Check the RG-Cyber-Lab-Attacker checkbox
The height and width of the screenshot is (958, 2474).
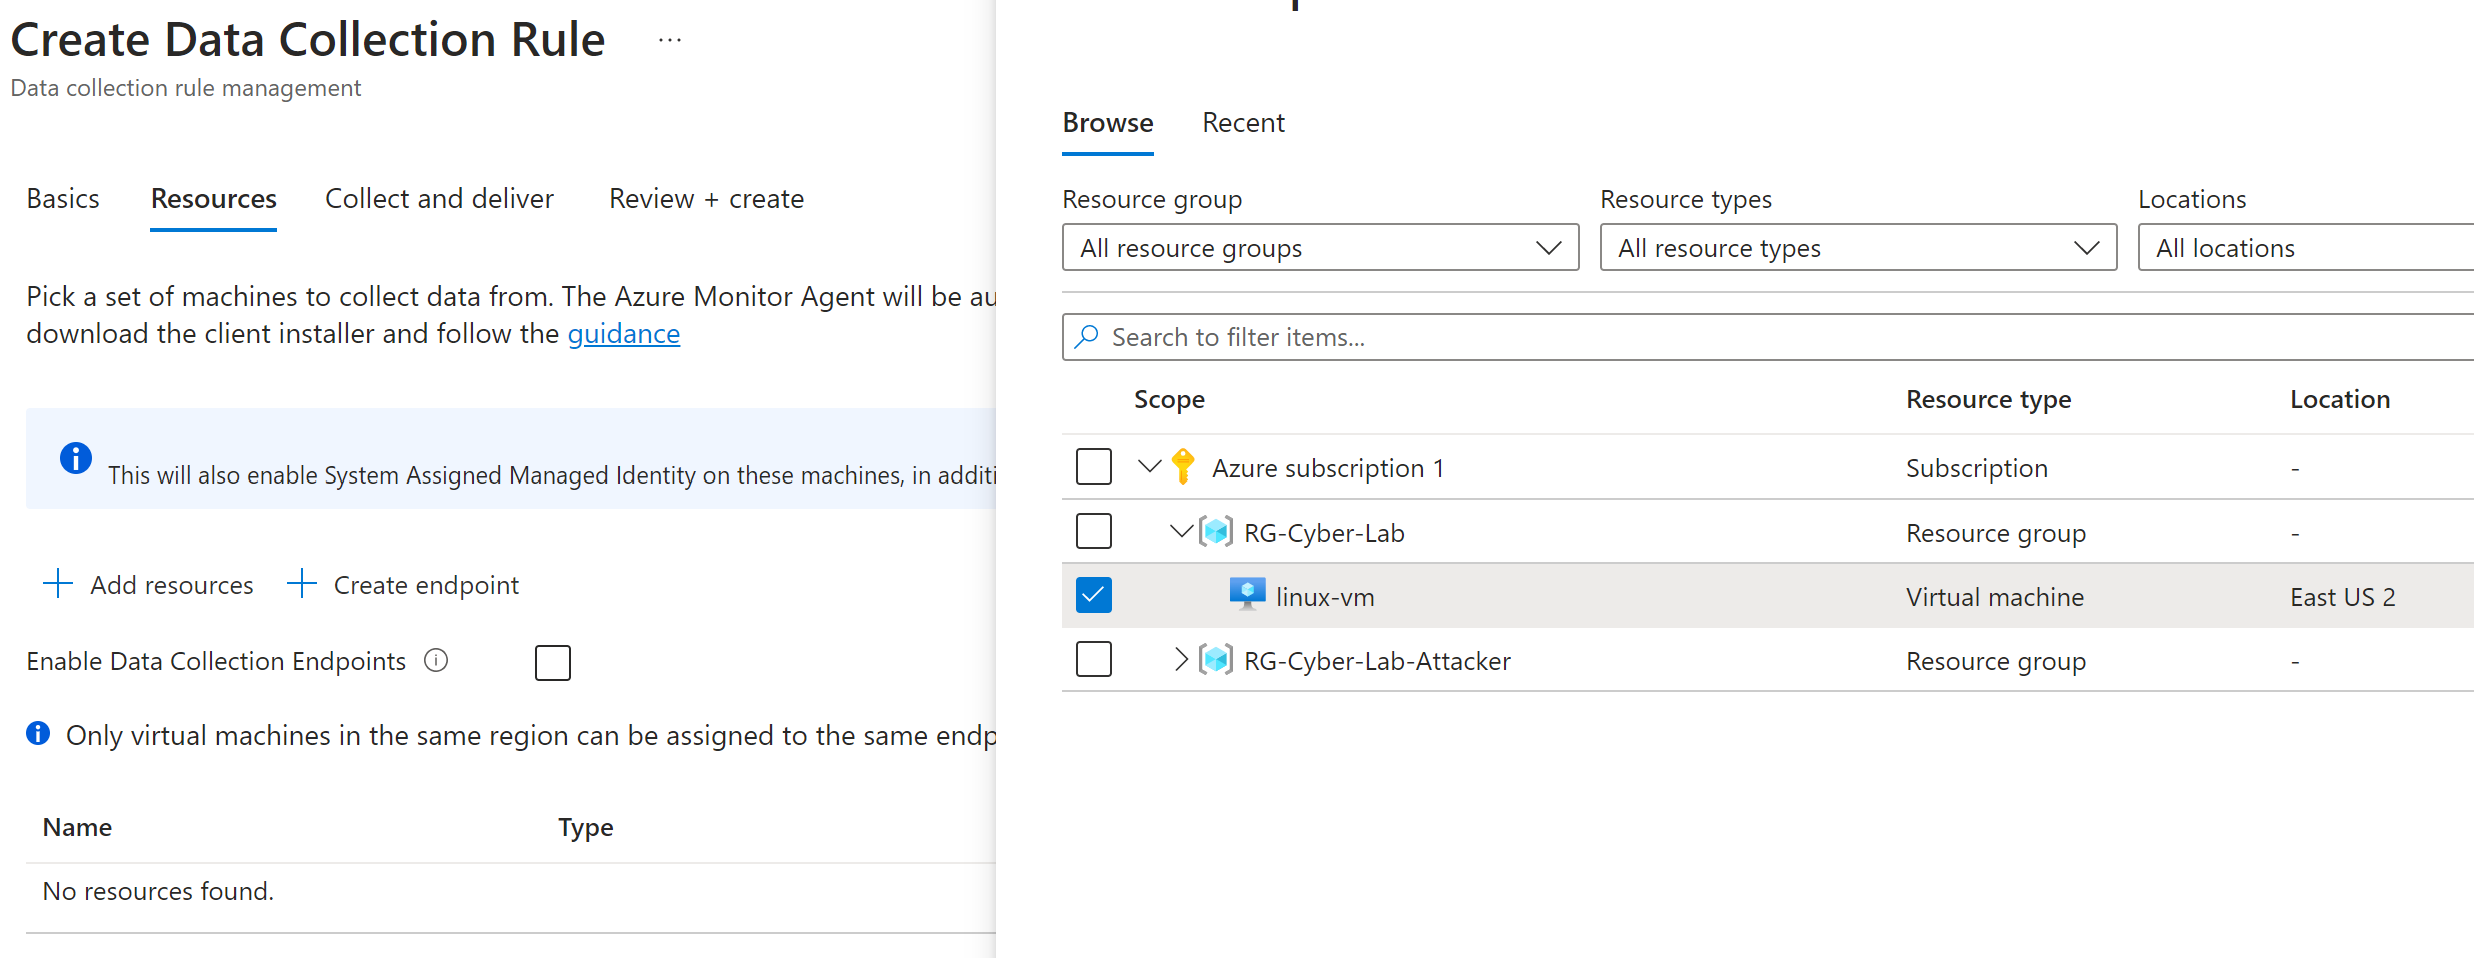1094,659
